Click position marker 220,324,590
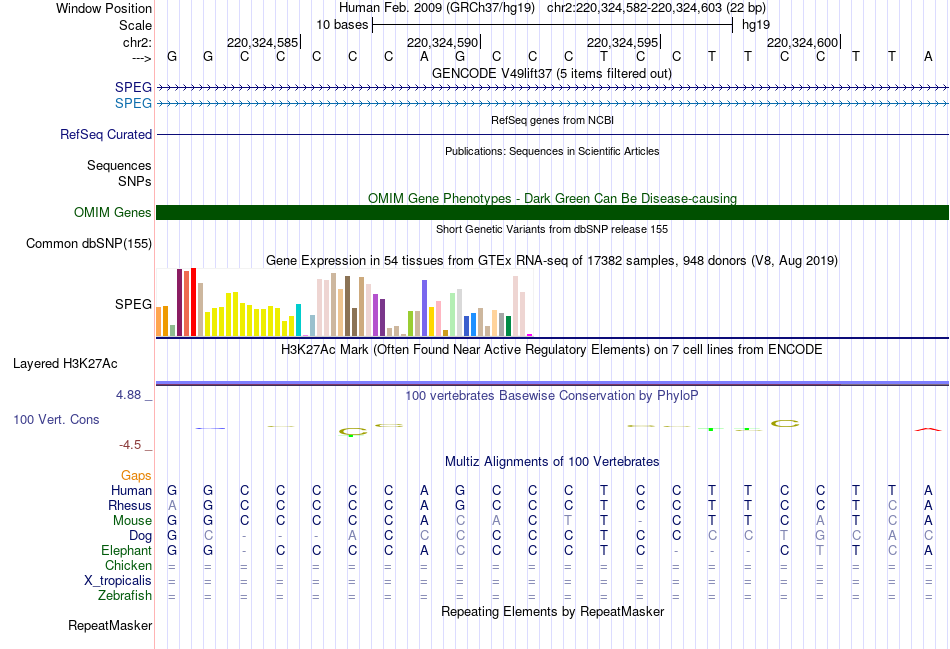 [x=443, y=42]
